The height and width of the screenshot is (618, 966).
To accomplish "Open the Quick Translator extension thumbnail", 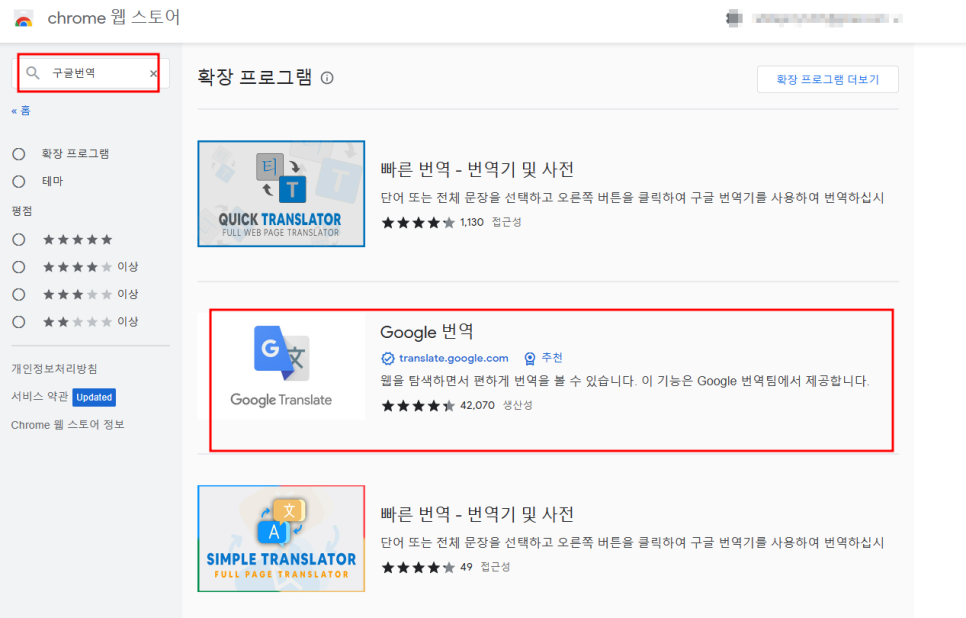I will click(281, 193).
